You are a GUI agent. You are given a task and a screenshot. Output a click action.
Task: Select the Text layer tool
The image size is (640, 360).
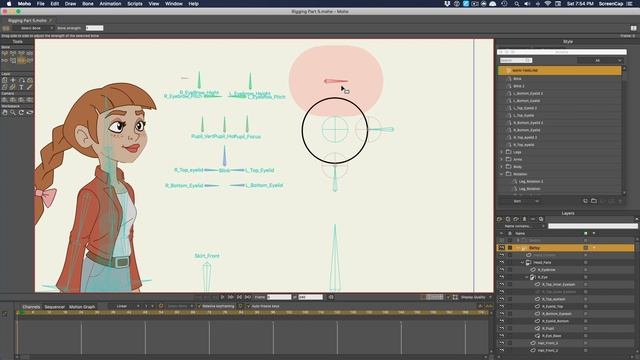[x=21, y=87]
